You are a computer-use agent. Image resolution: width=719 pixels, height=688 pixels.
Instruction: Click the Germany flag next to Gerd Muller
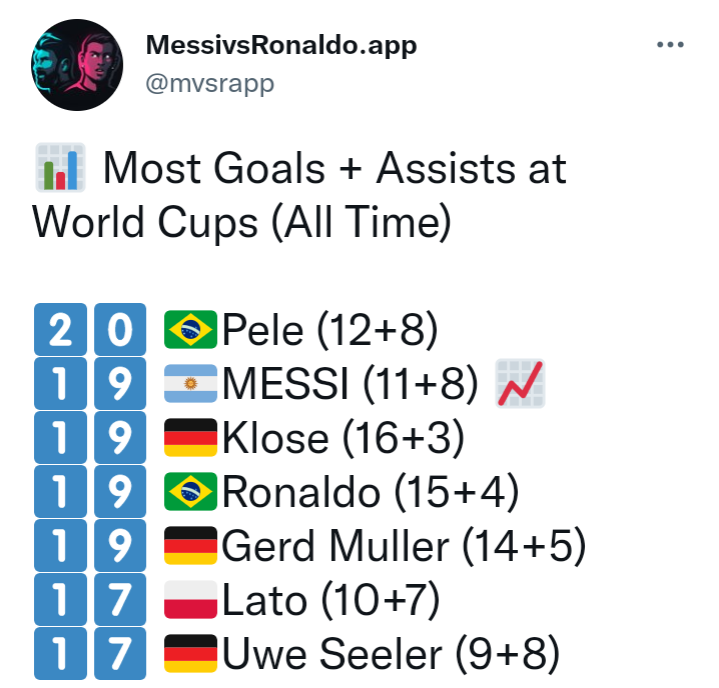click(x=190, y=545)
